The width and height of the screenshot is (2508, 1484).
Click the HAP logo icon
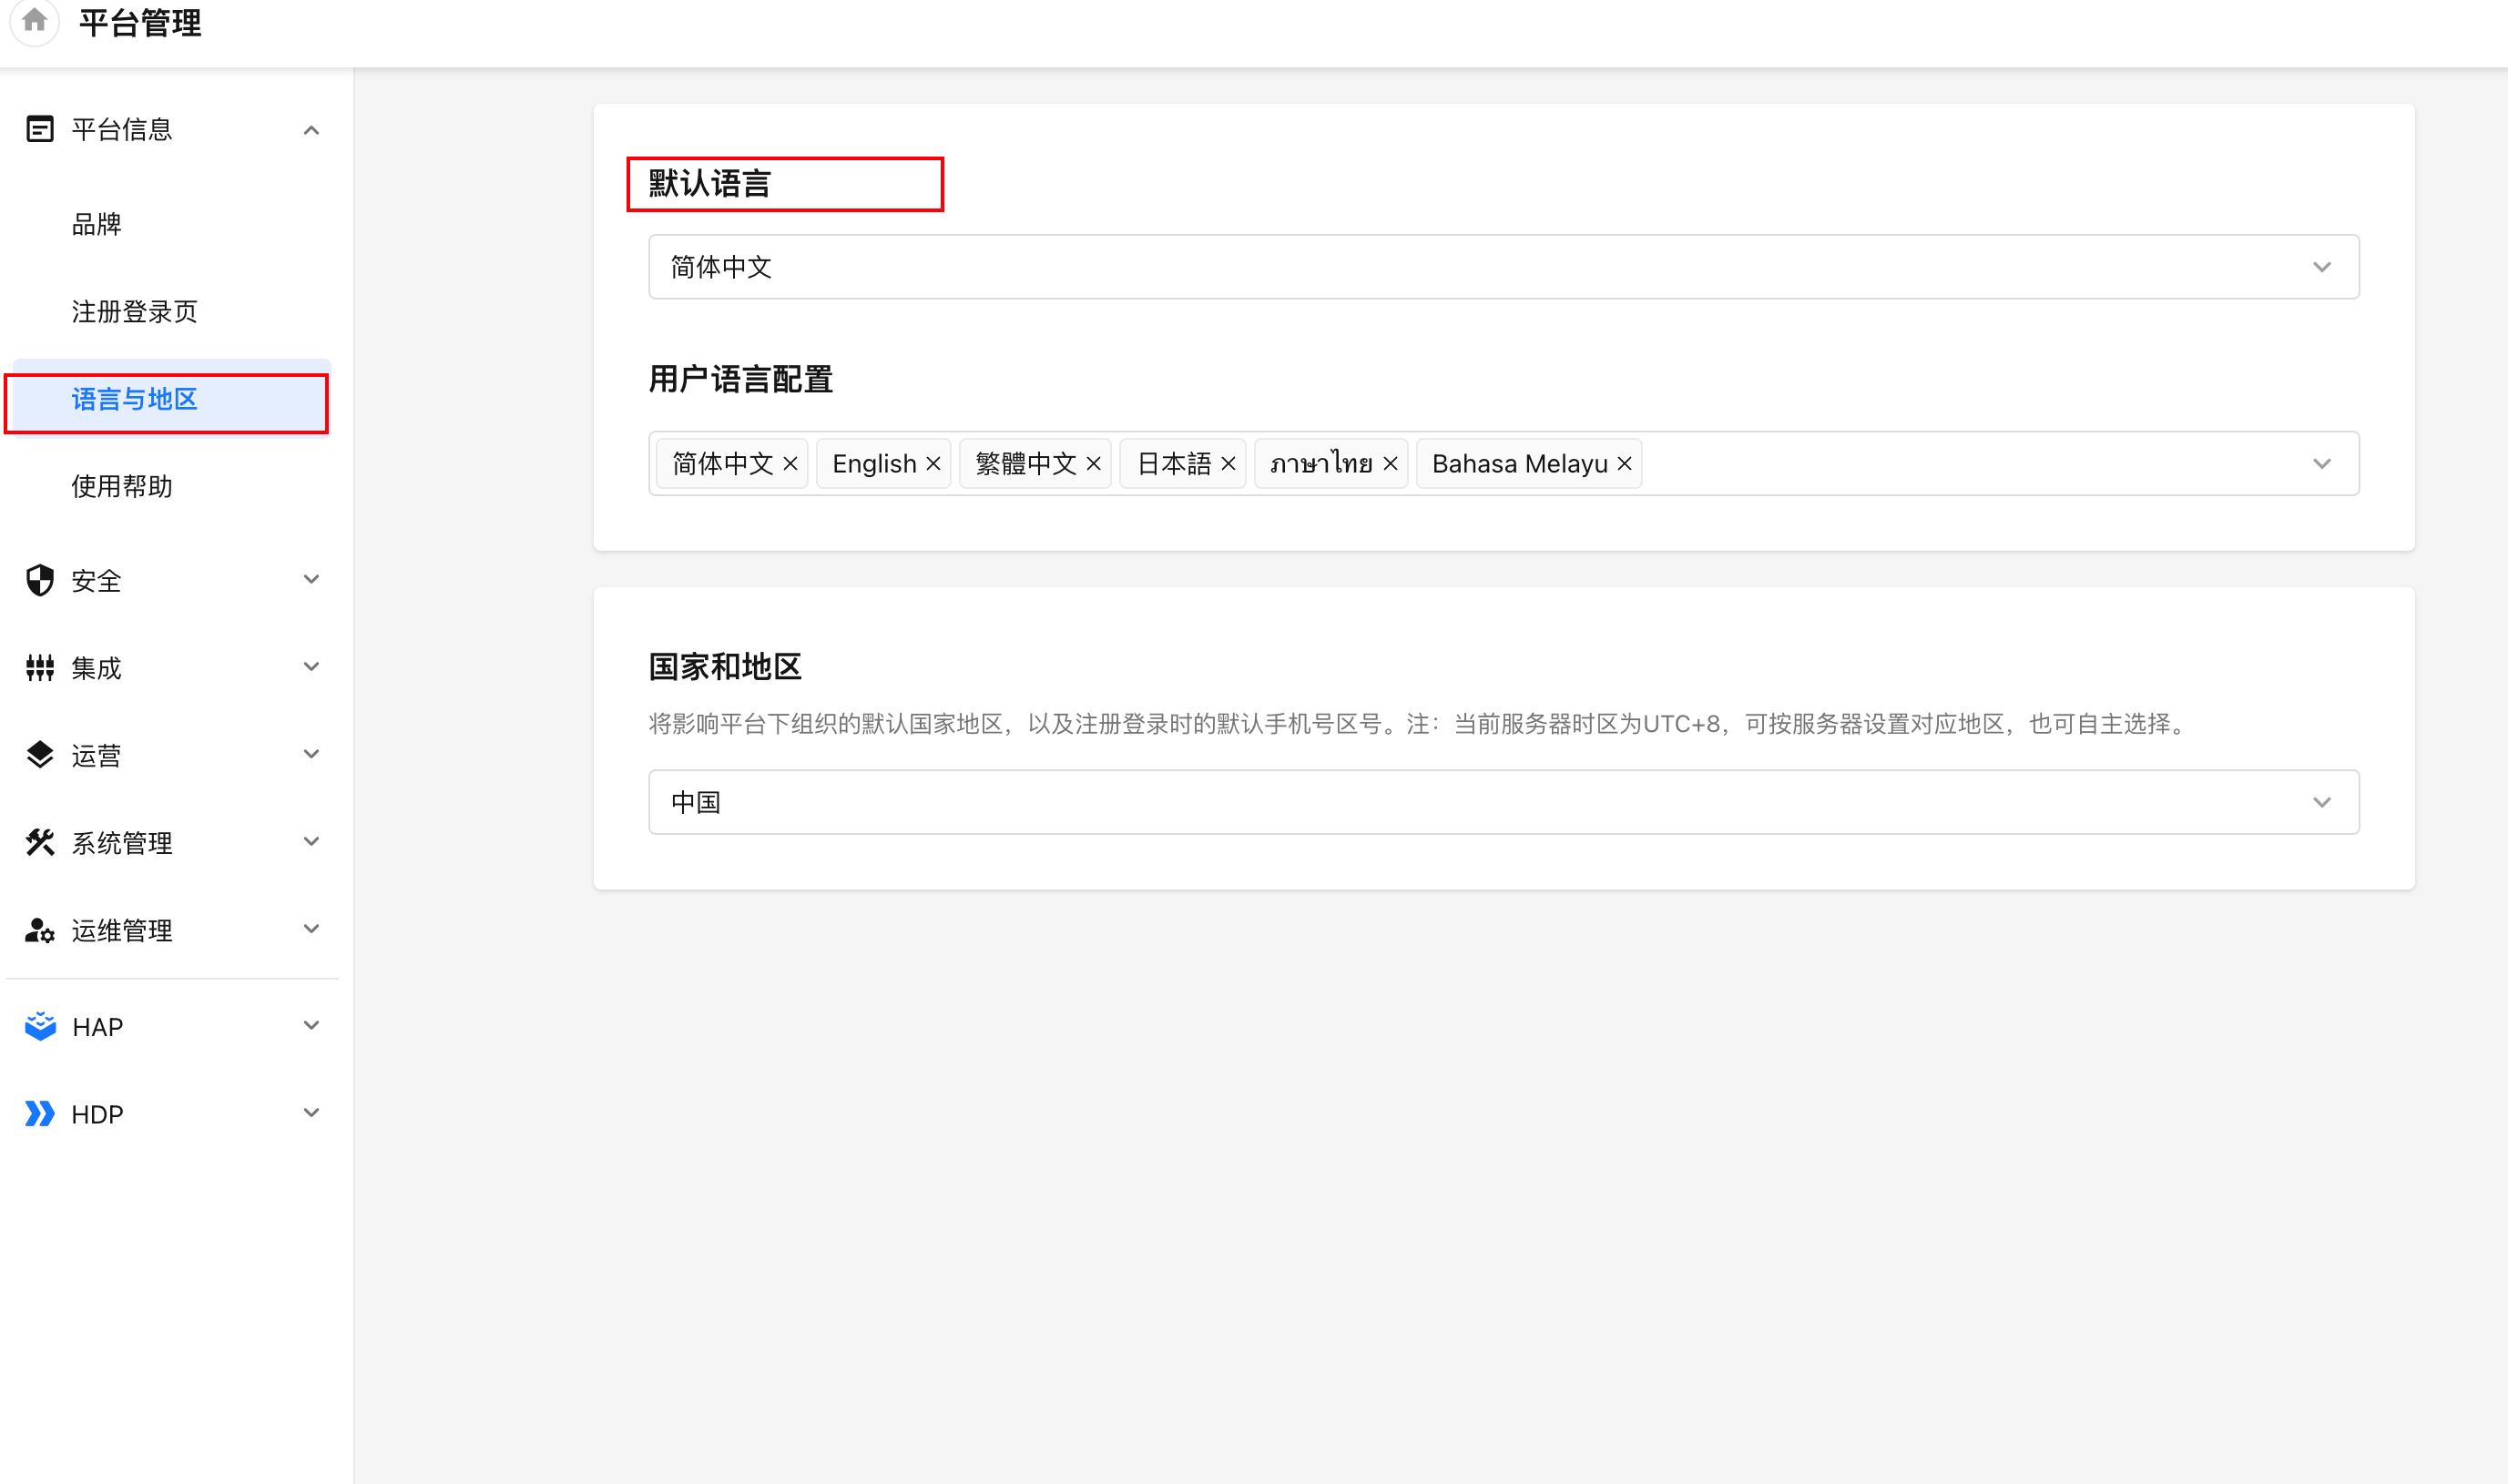point(40,1026)
